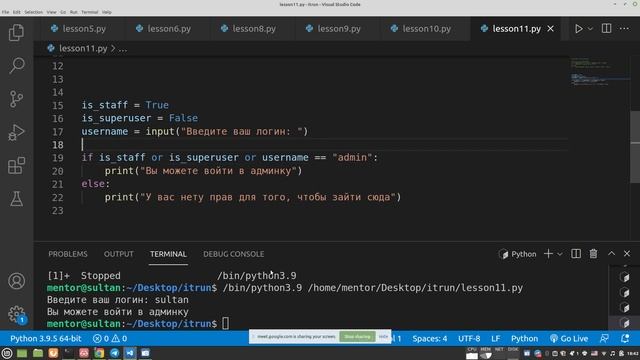This screenshot has width=640, height=360.
Task: Split the terminal
Action: (x=576, y=254)
